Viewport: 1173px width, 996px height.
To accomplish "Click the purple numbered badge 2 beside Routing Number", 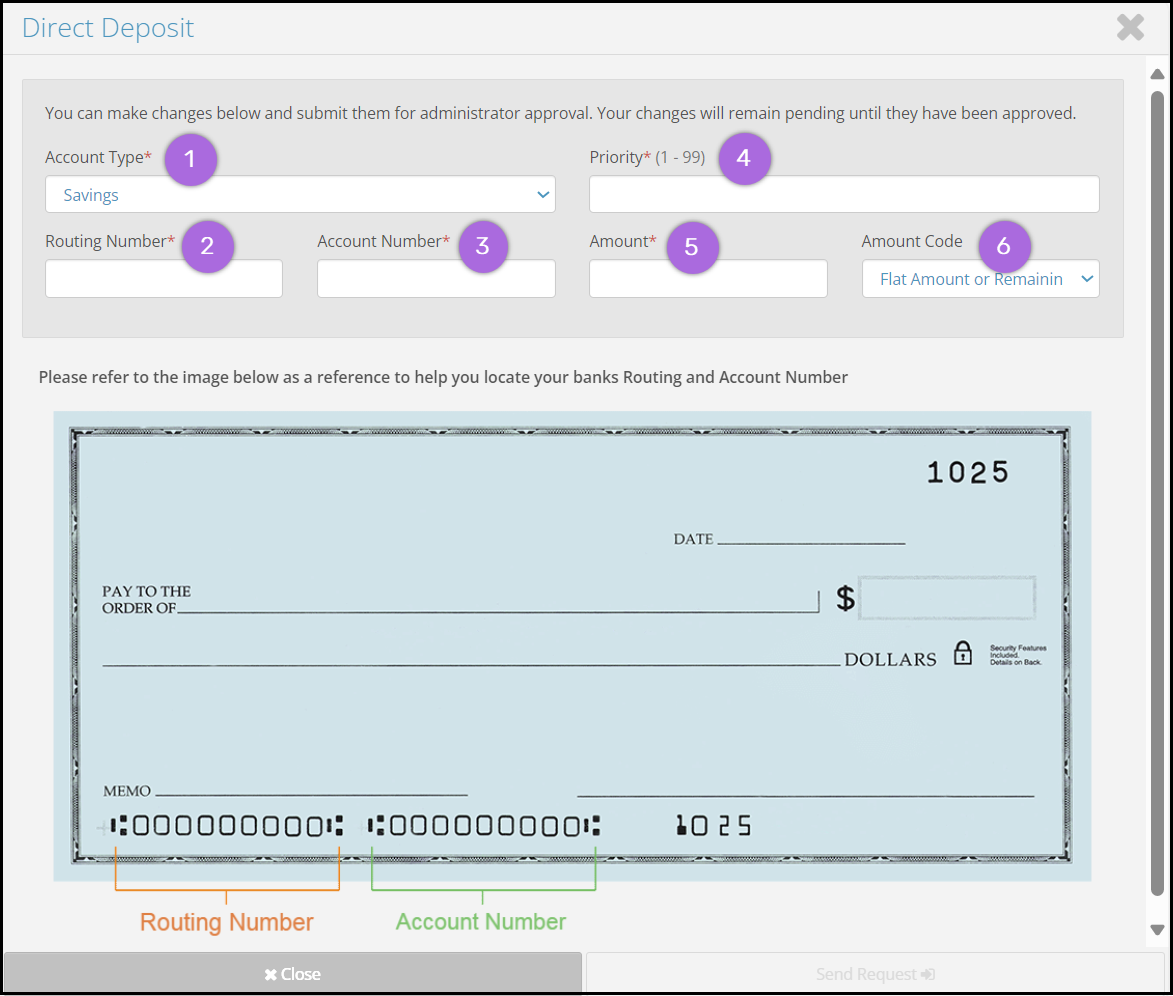I will 208,246.
